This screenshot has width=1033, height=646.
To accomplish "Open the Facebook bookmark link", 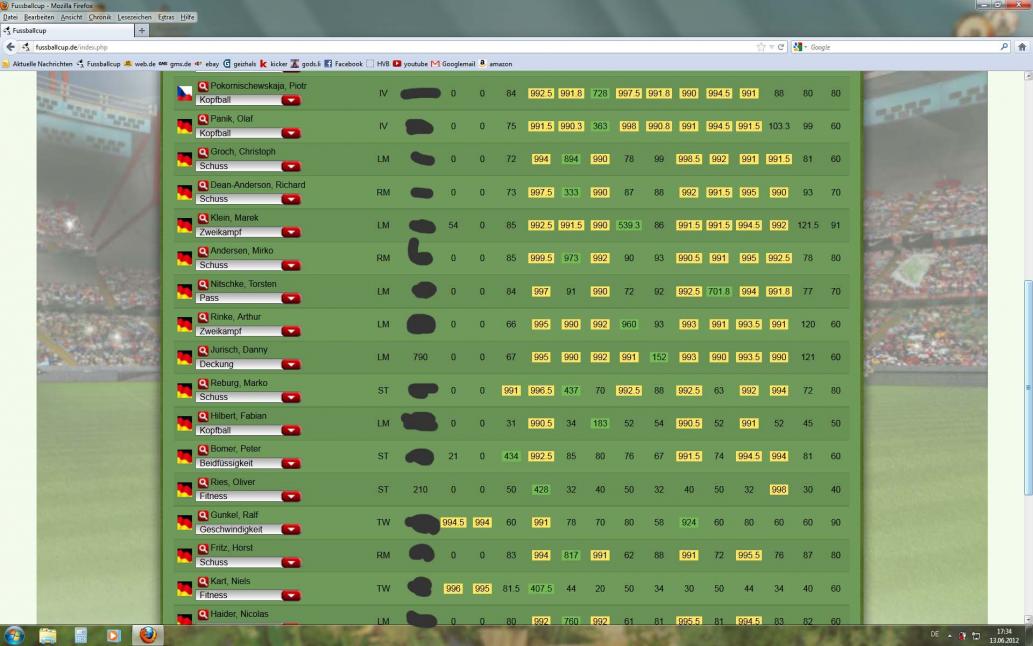I will point(343,64).
